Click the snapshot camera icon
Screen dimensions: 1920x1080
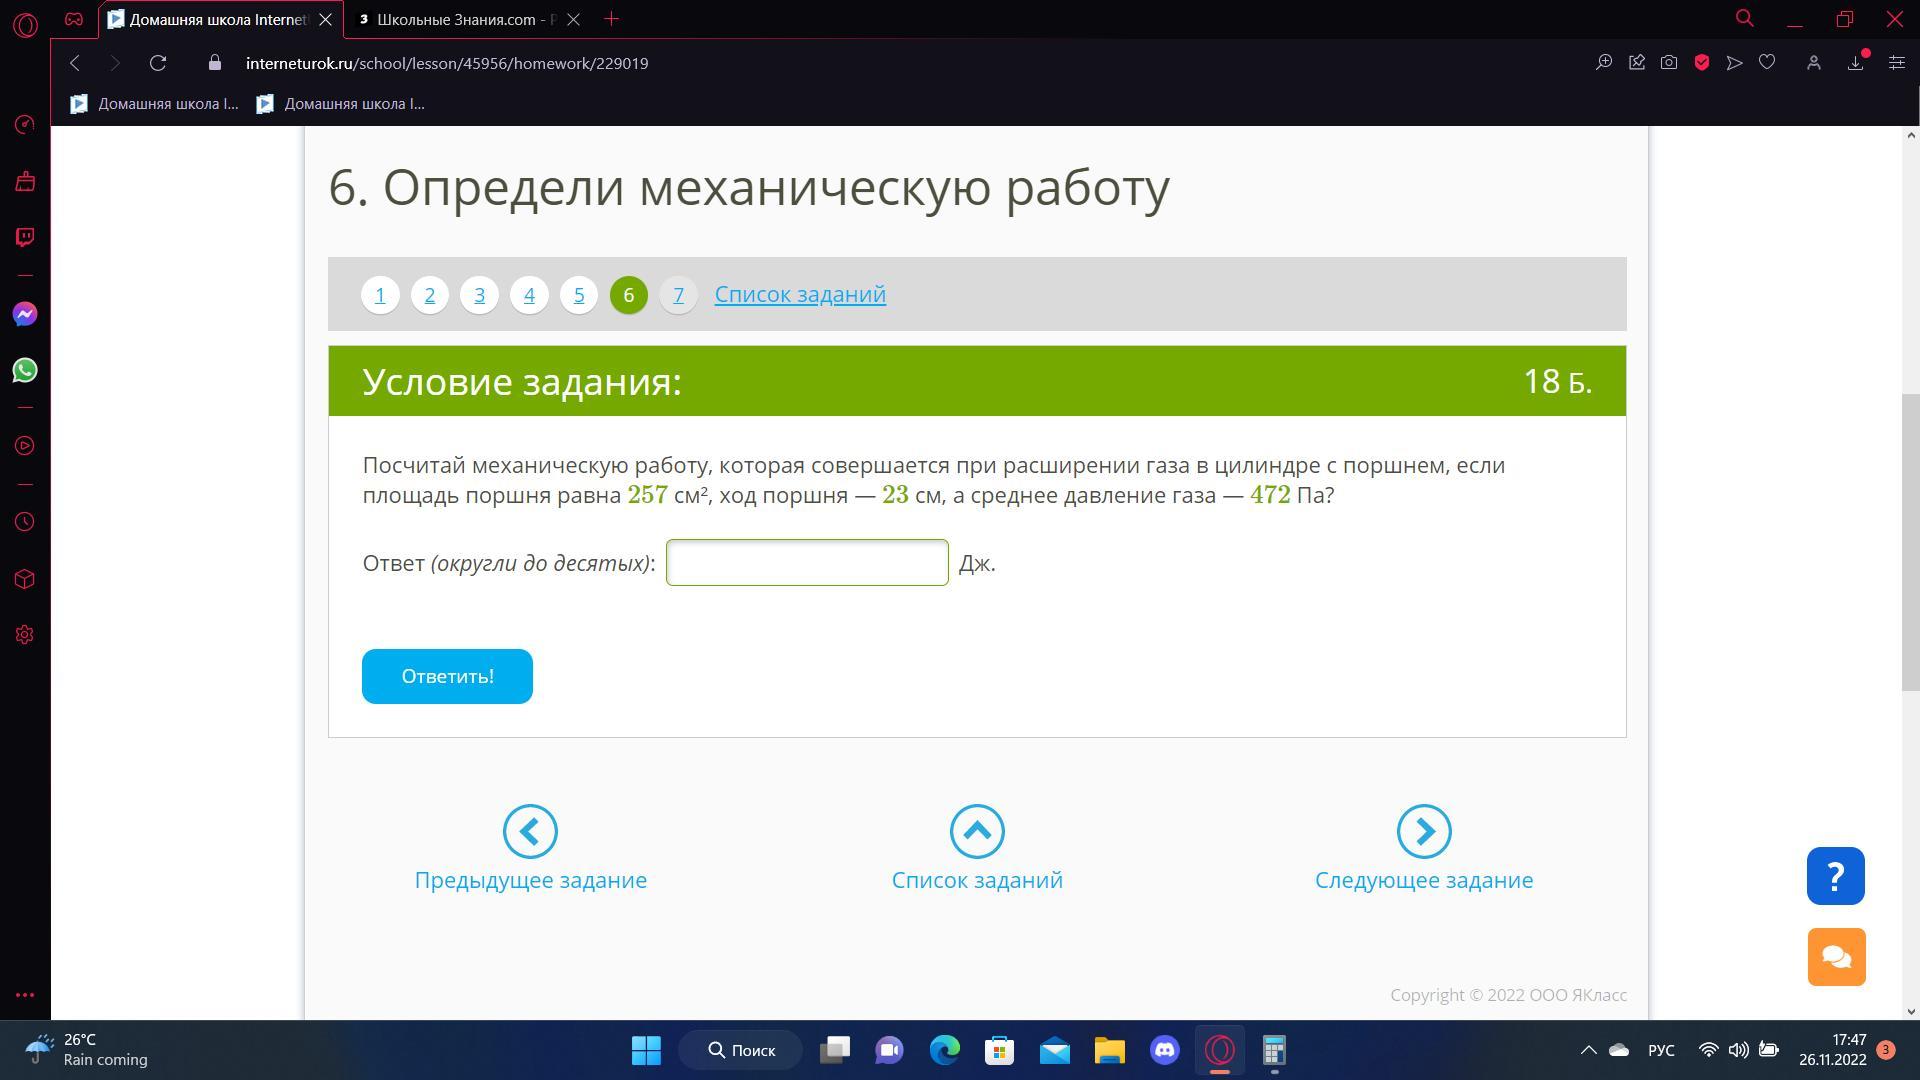pyautogui.click(x=1669, y=63)
